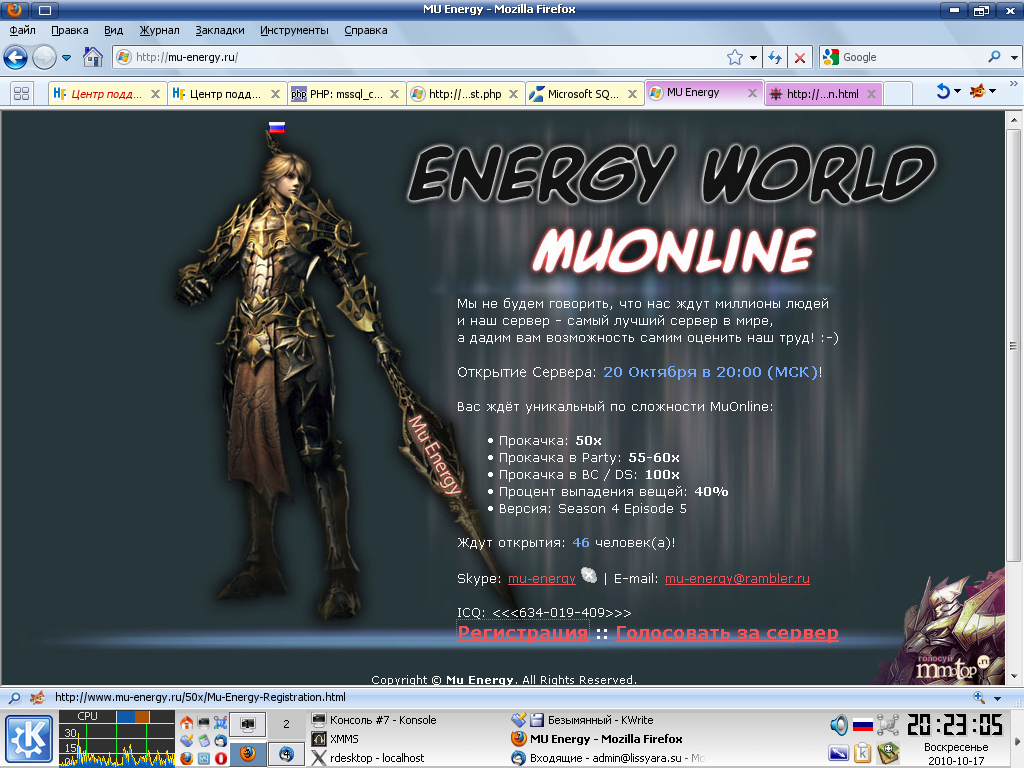Switch to virtual desktop 2

[286, 724]
